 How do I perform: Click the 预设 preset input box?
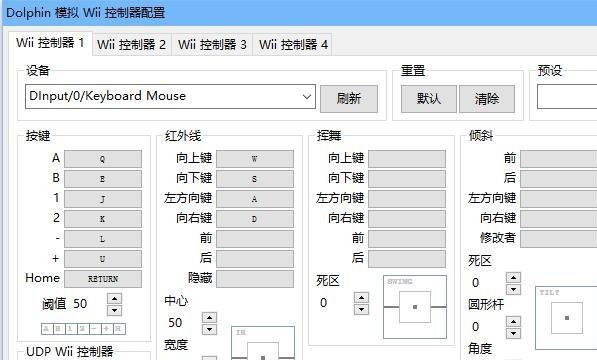click(567, 97)
